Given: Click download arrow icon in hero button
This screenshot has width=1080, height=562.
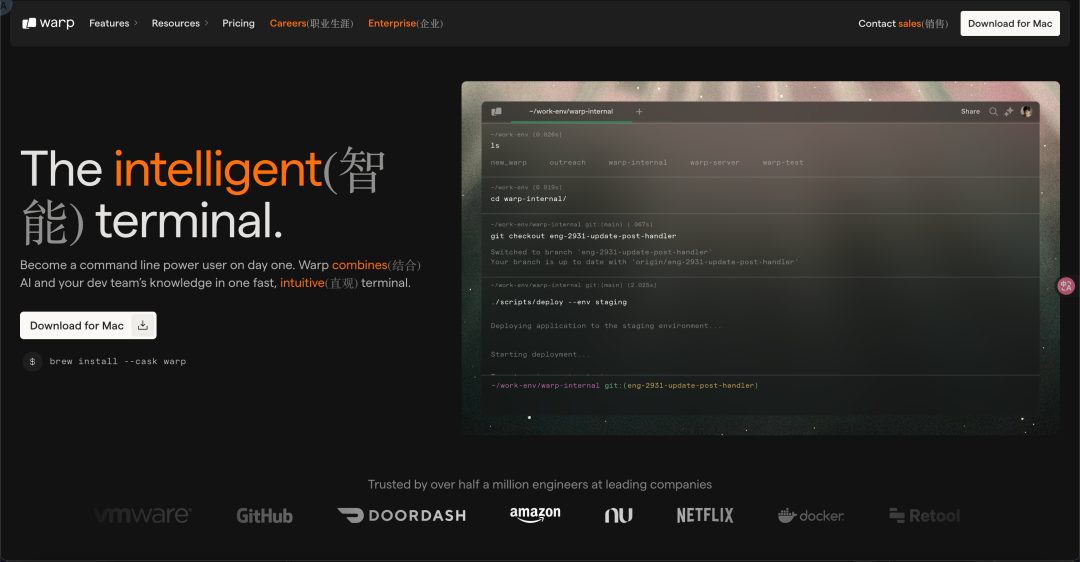Looking at the screenshot, I should coord(143,326).
